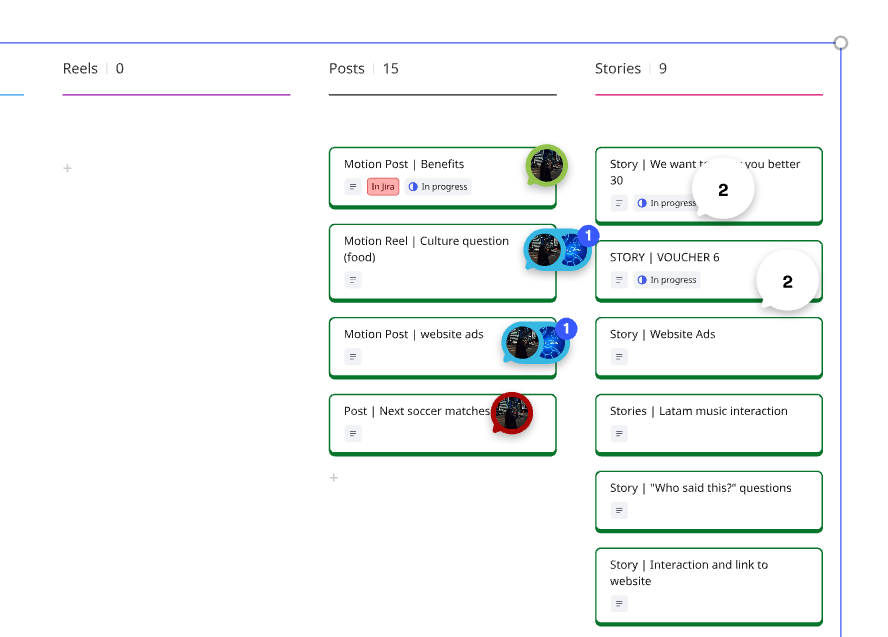Click description icon on Latam music interaction card
The height and width of the screenshot is (637, 888).
click(x=619, y=434)
